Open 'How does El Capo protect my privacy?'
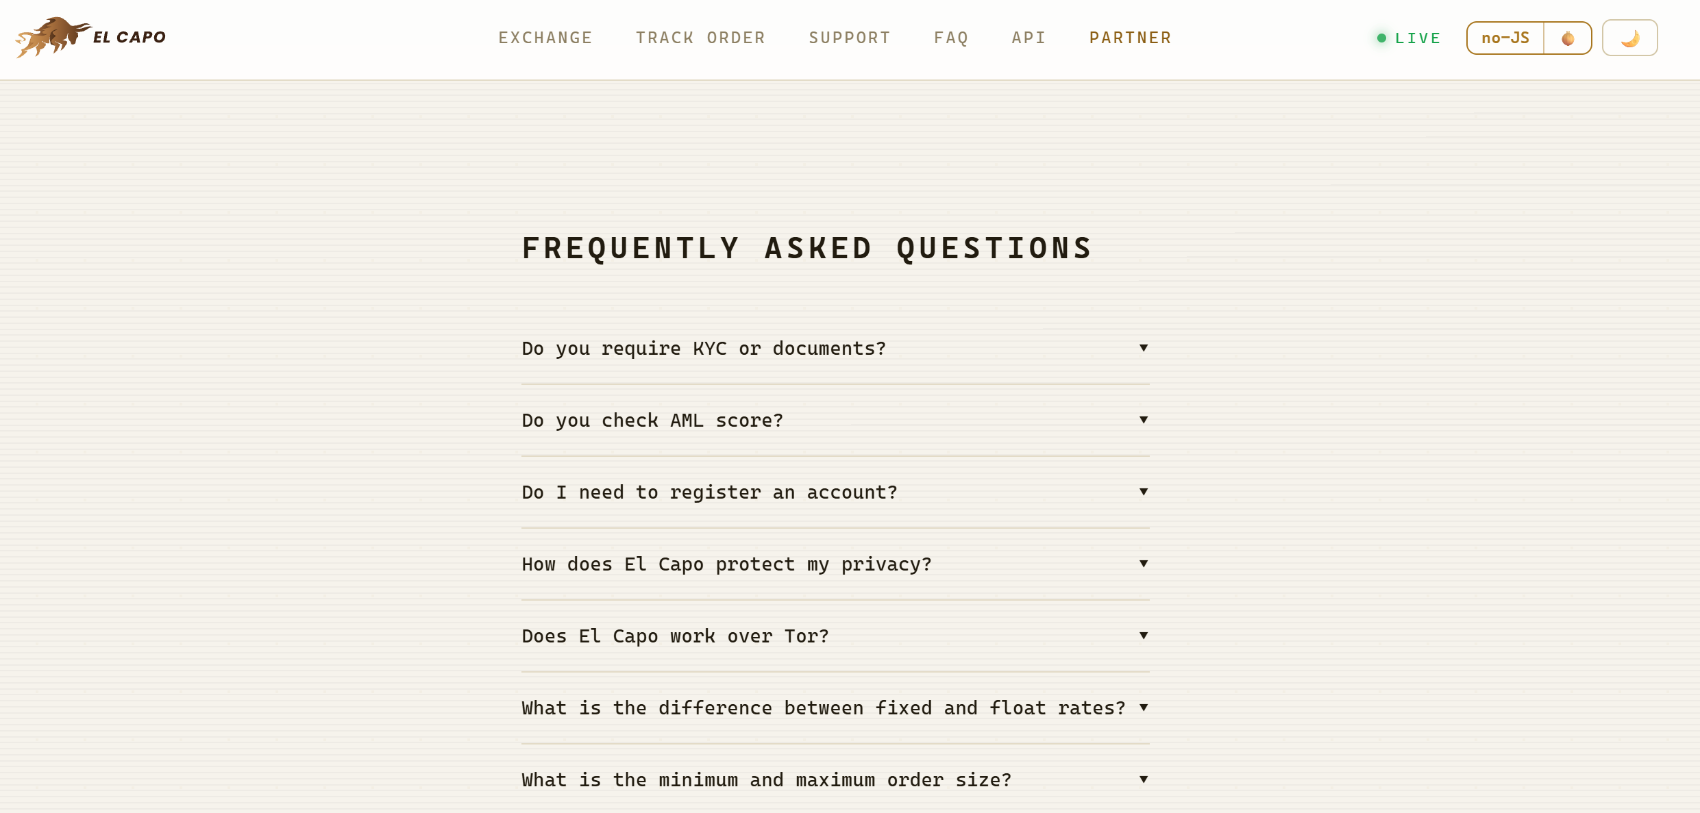Viewport: 1700px width, 813px height. pos(835,564)
